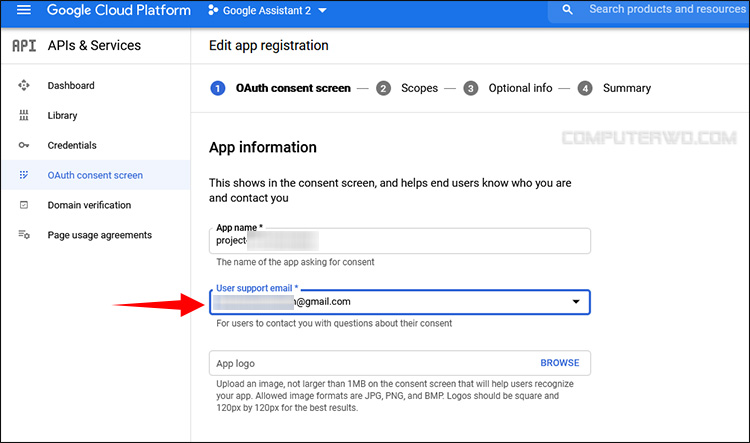
Task: Open Page usage agreements in sidebar
Action: tap(99, 235)
